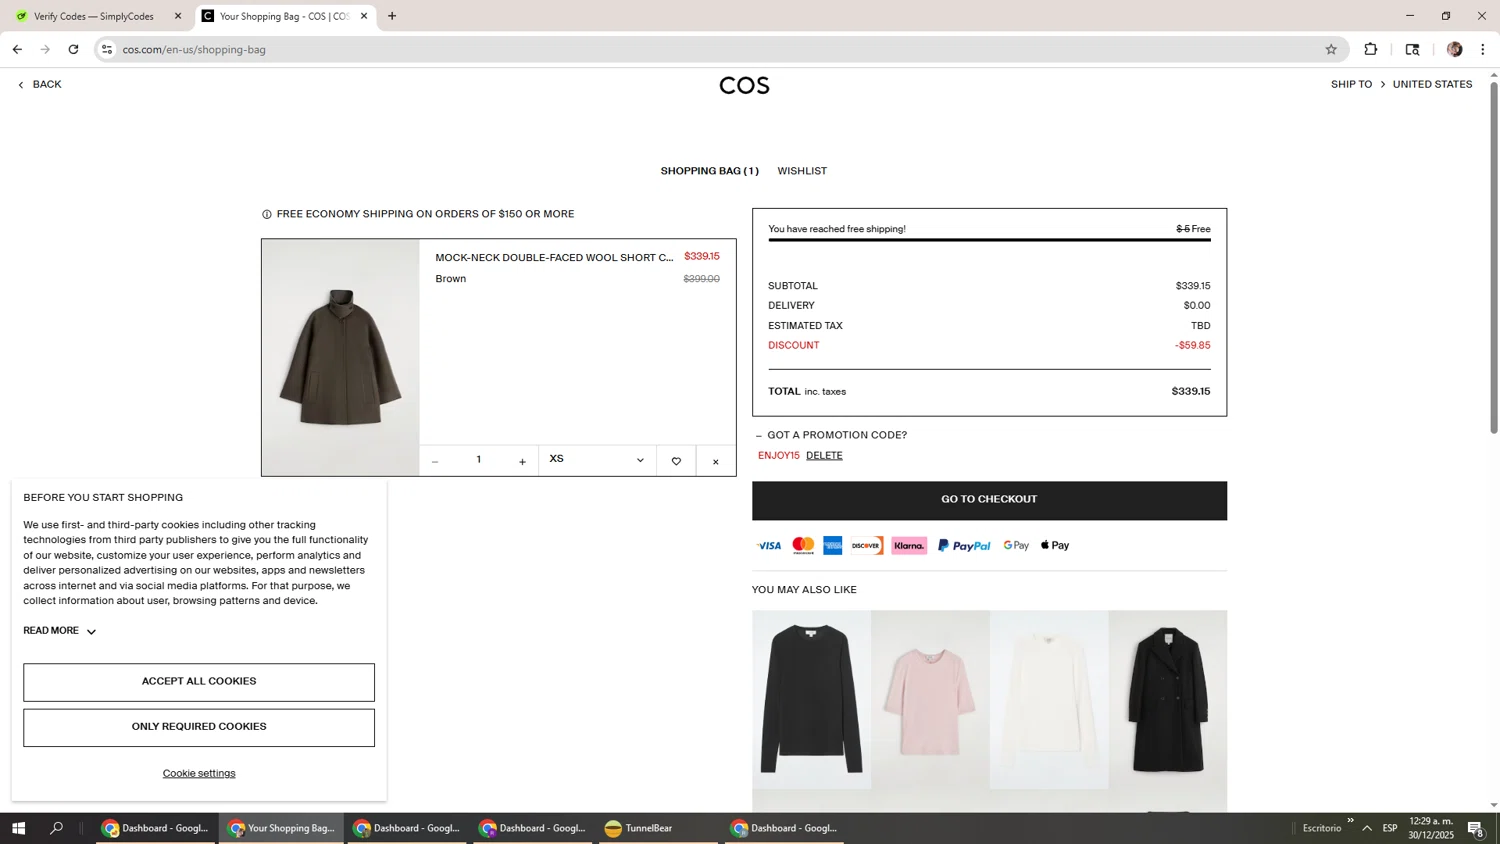The height and width of the screenshot is (844, 1500).
Task: Click the Discover payment icon
Action: pyautogui.click(x=866, y=546)
